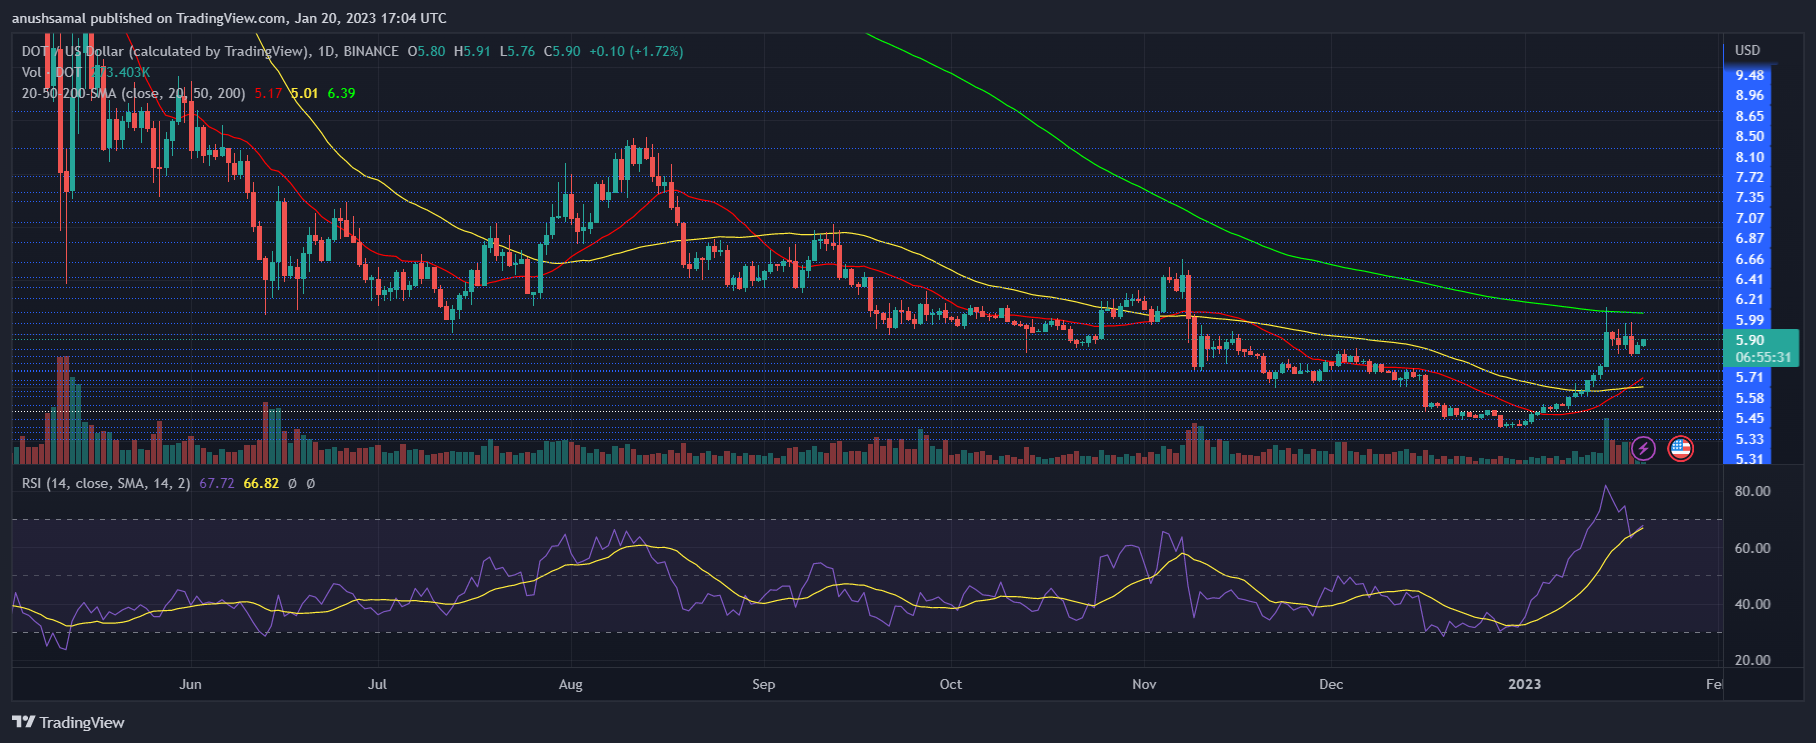Click the Jun label on the time axis
This screenshot has height=743, width=1816.
pos(190,684)
